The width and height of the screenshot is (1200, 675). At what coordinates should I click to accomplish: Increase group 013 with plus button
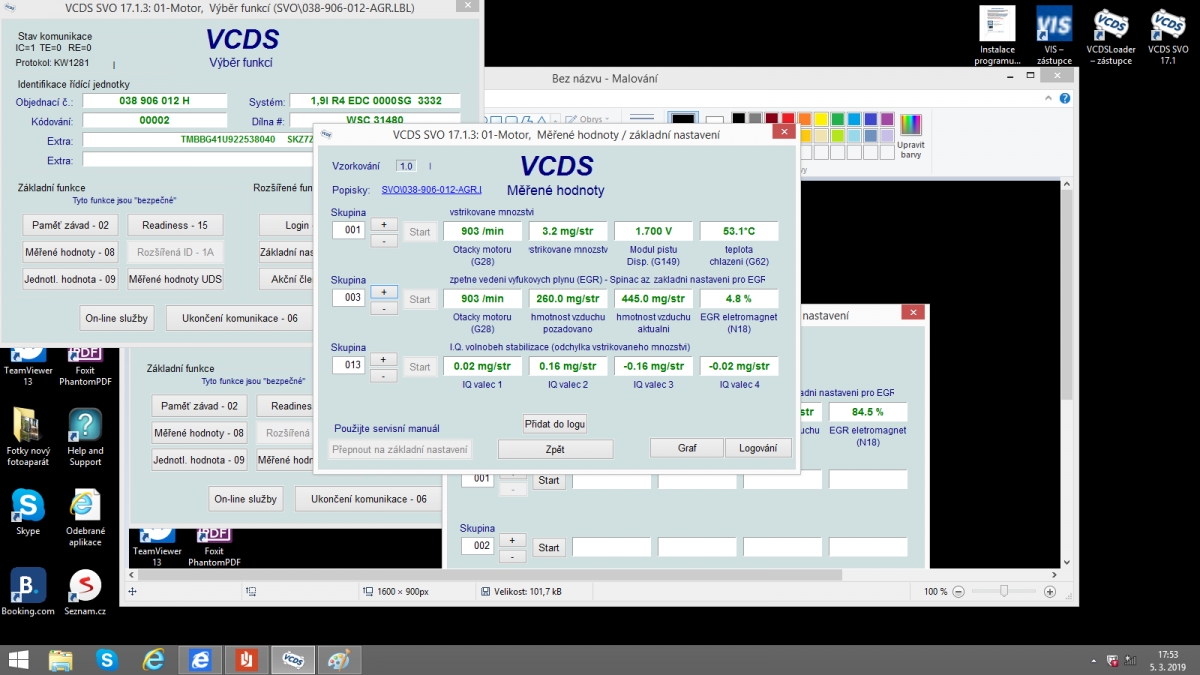(384, 359)
